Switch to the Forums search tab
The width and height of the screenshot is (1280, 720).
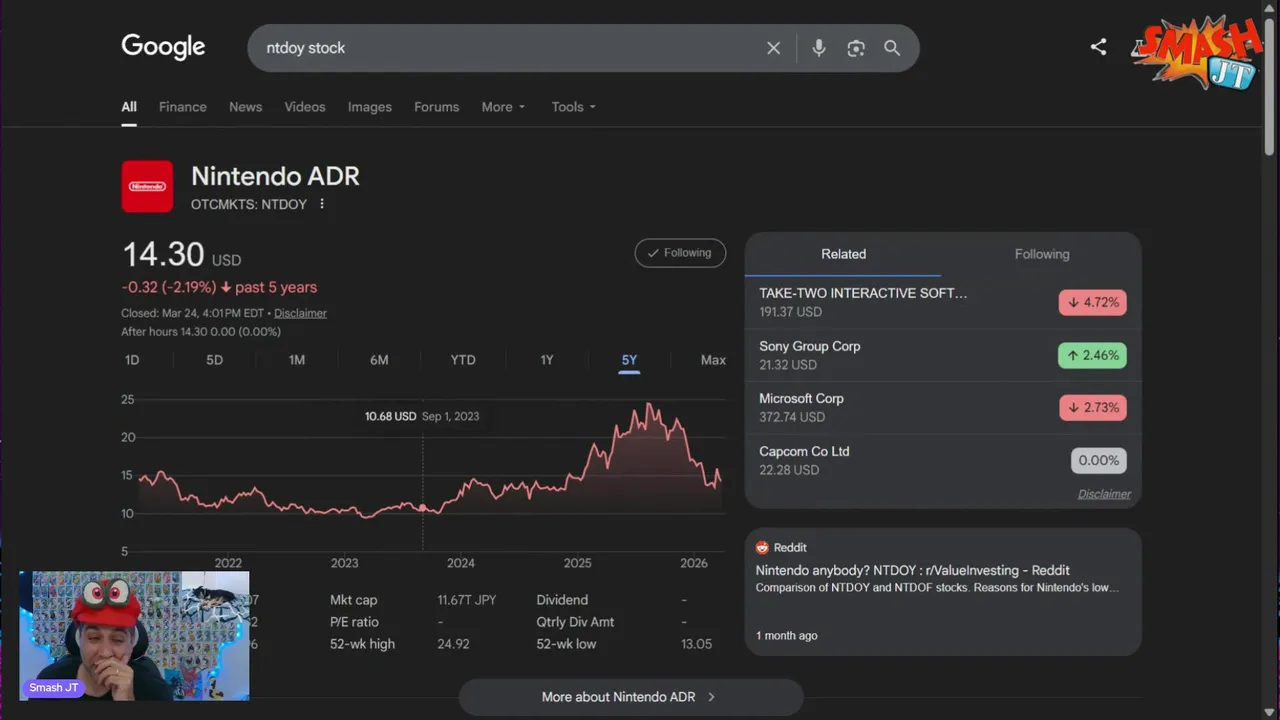pos(437,107)
